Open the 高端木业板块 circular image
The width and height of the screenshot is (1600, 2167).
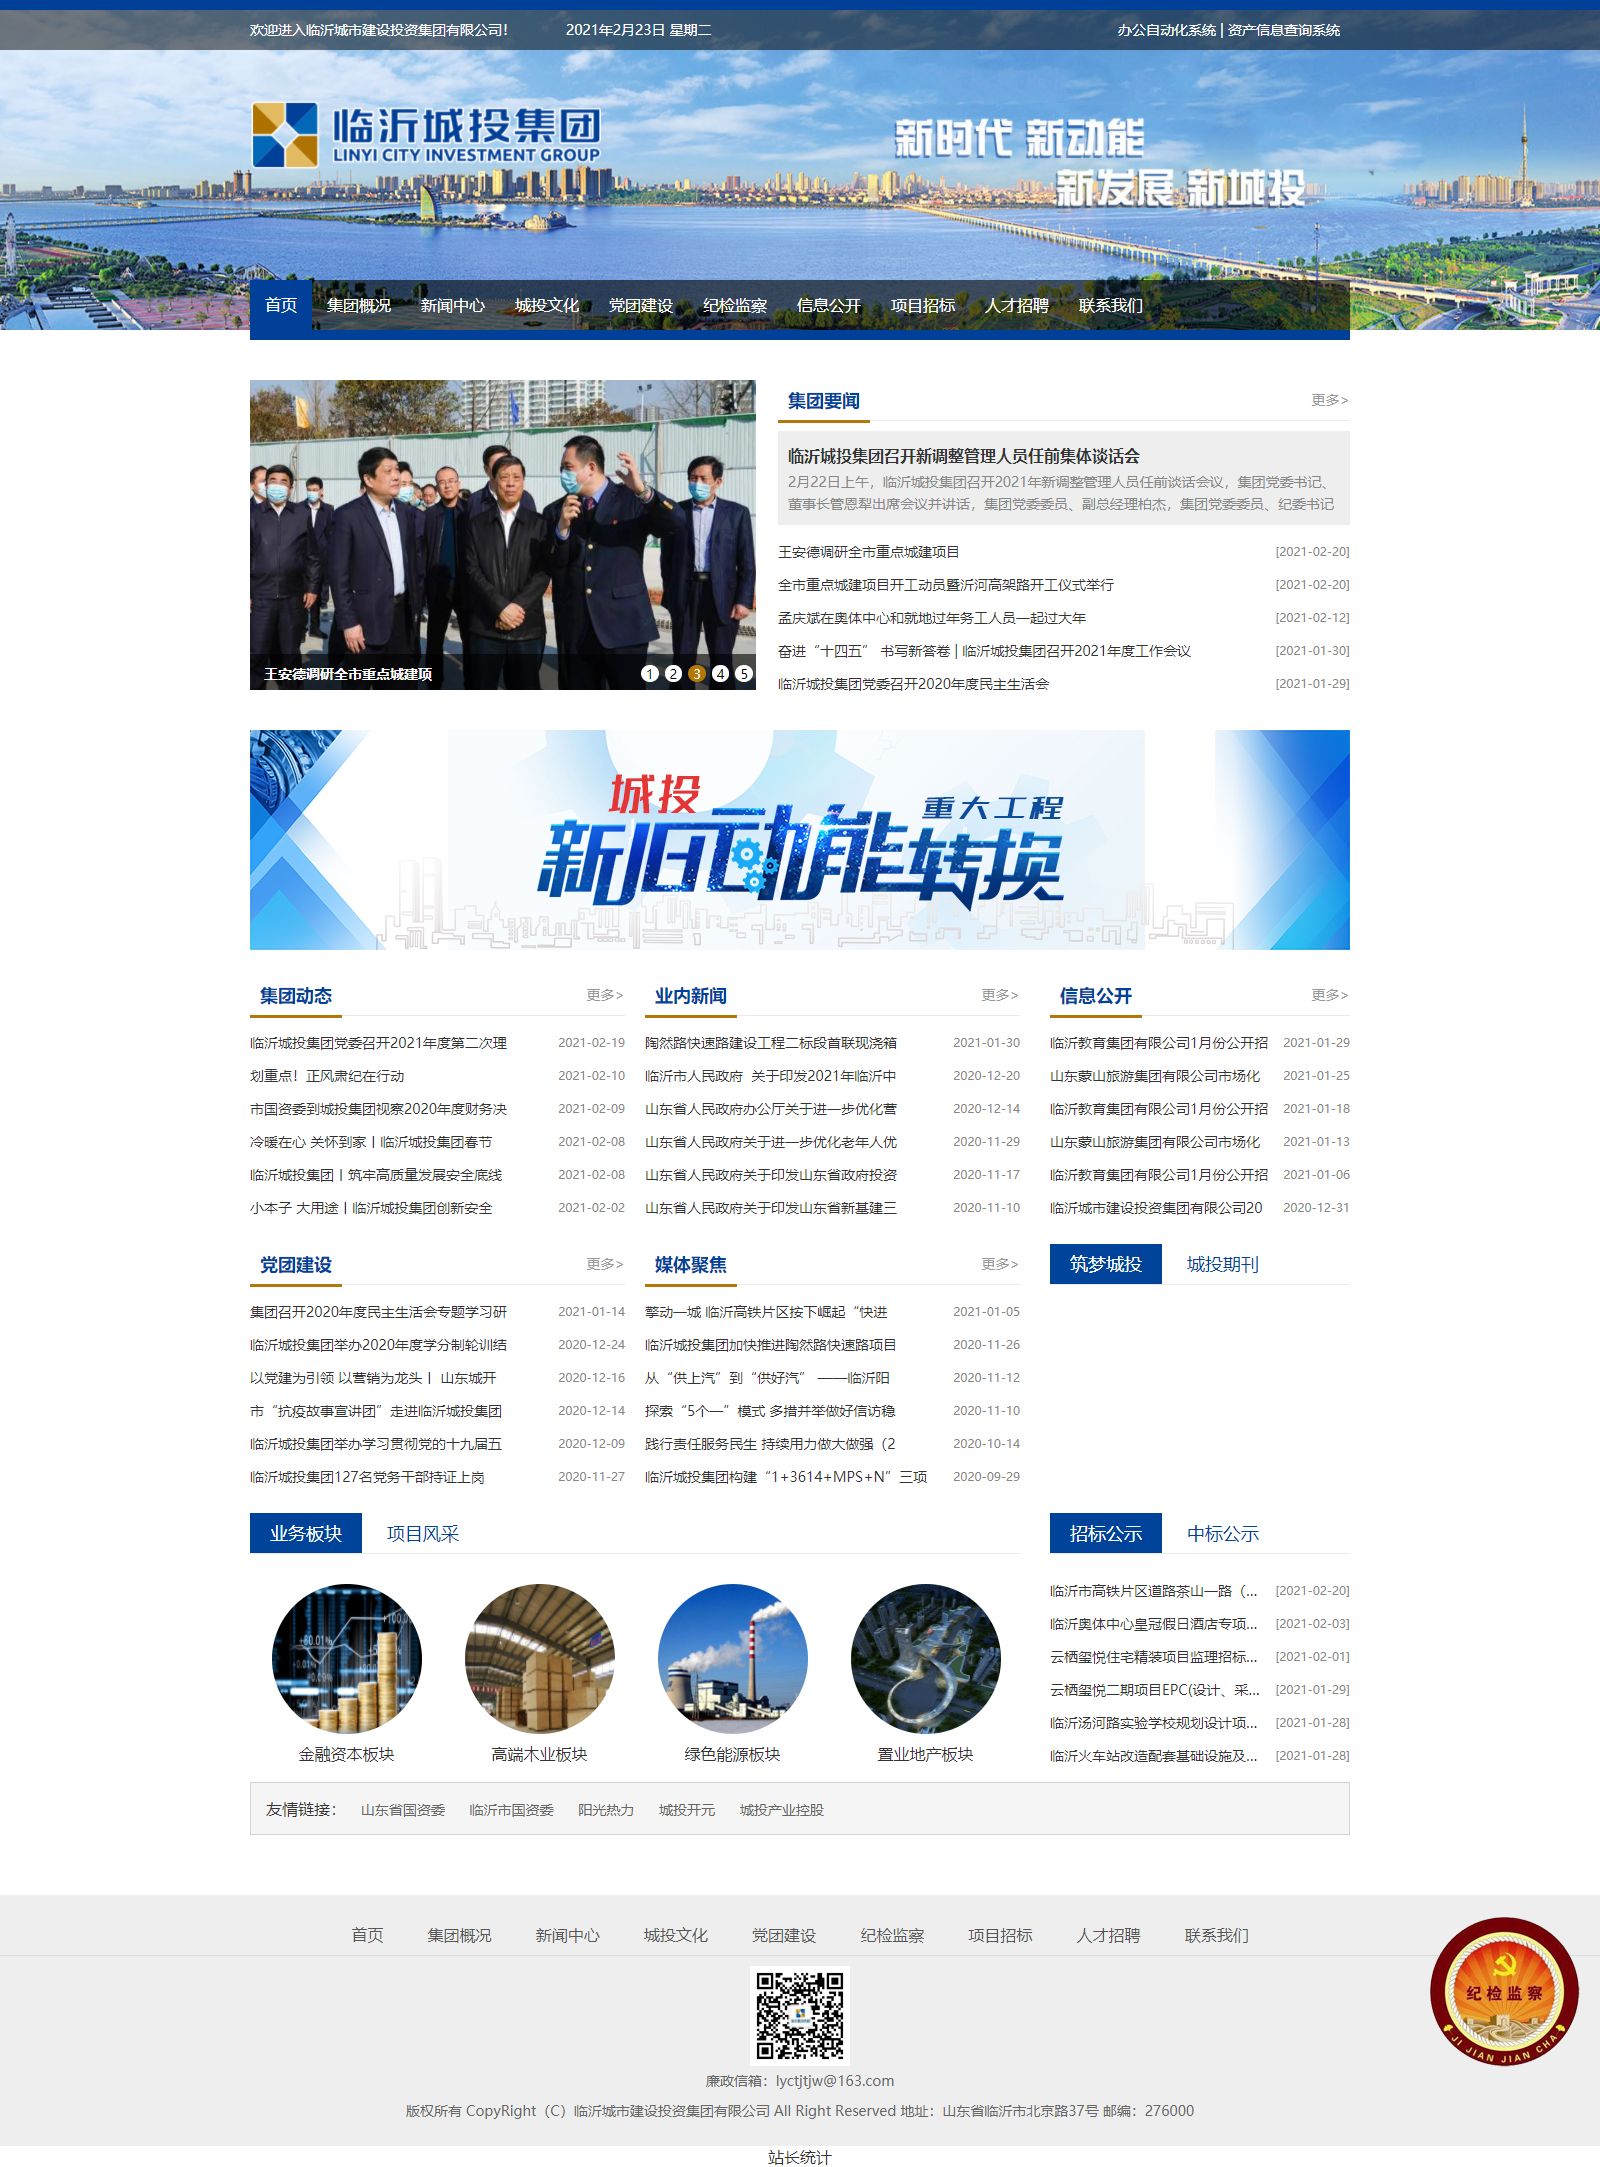pos(540,1658)
